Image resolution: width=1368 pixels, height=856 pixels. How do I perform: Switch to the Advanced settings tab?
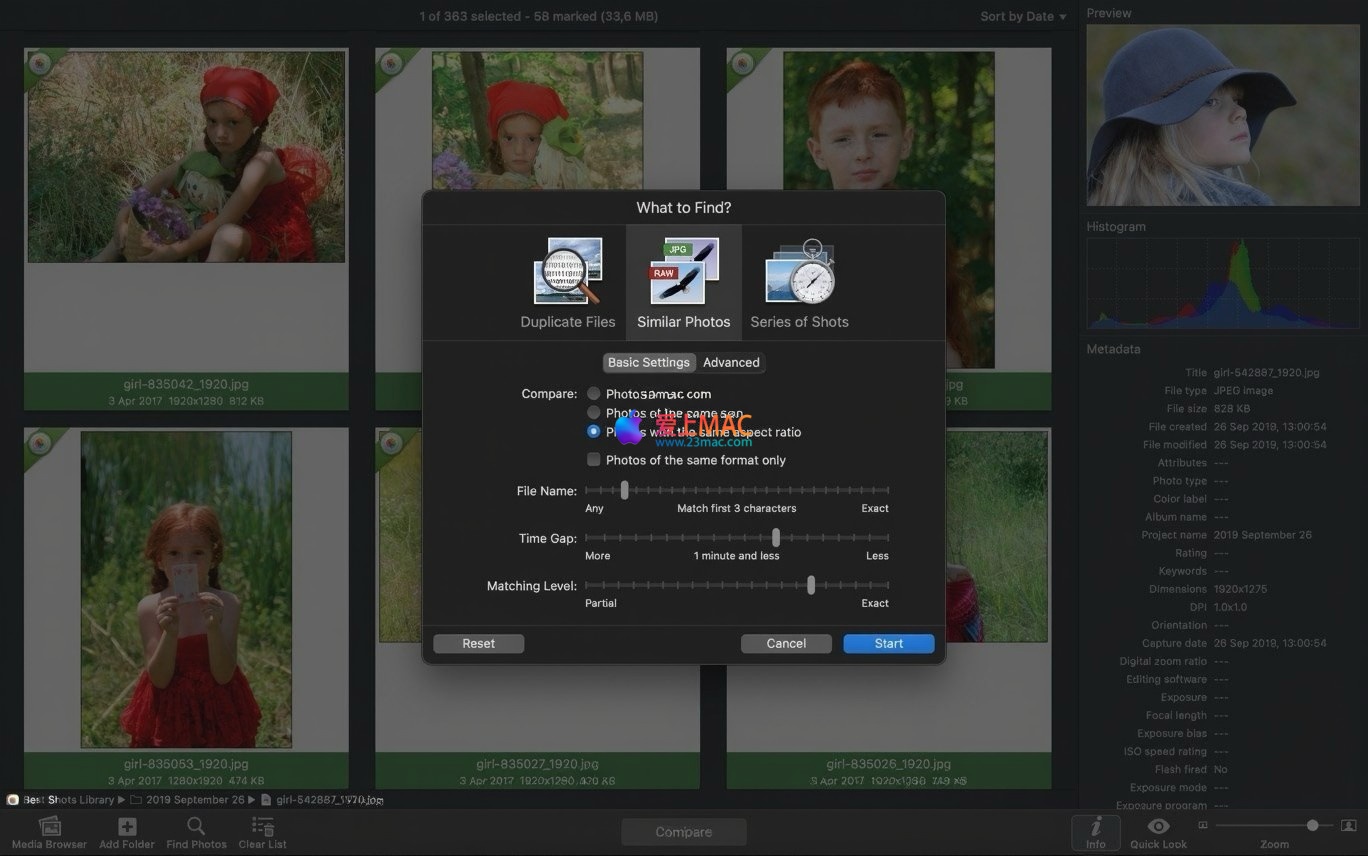coord(731,363)
